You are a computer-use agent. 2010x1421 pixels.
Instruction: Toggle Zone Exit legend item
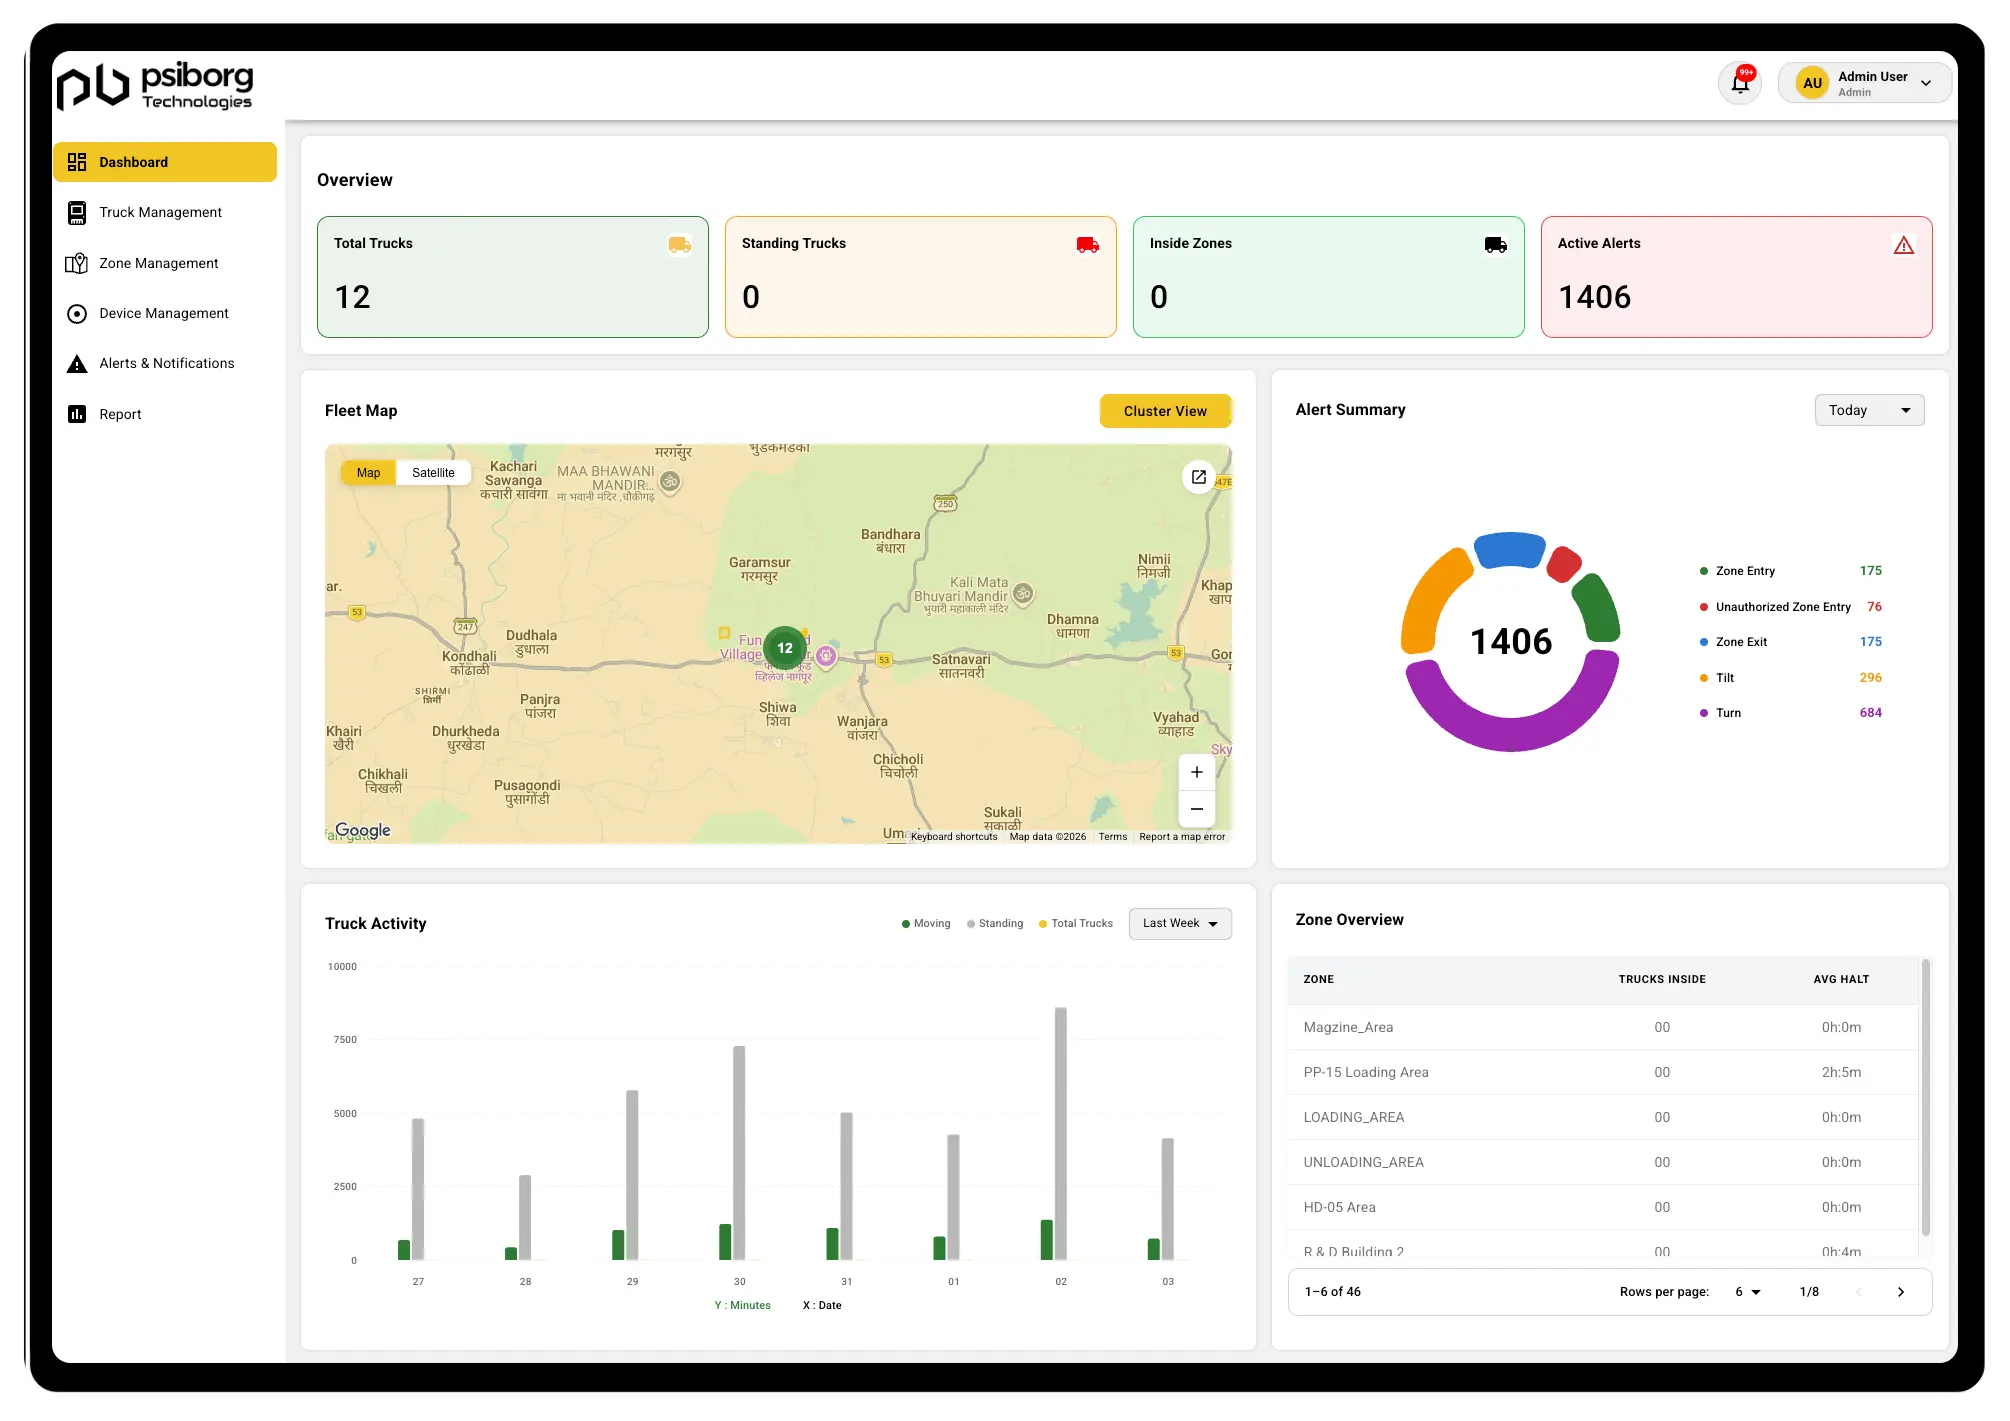pos(1734,642)
